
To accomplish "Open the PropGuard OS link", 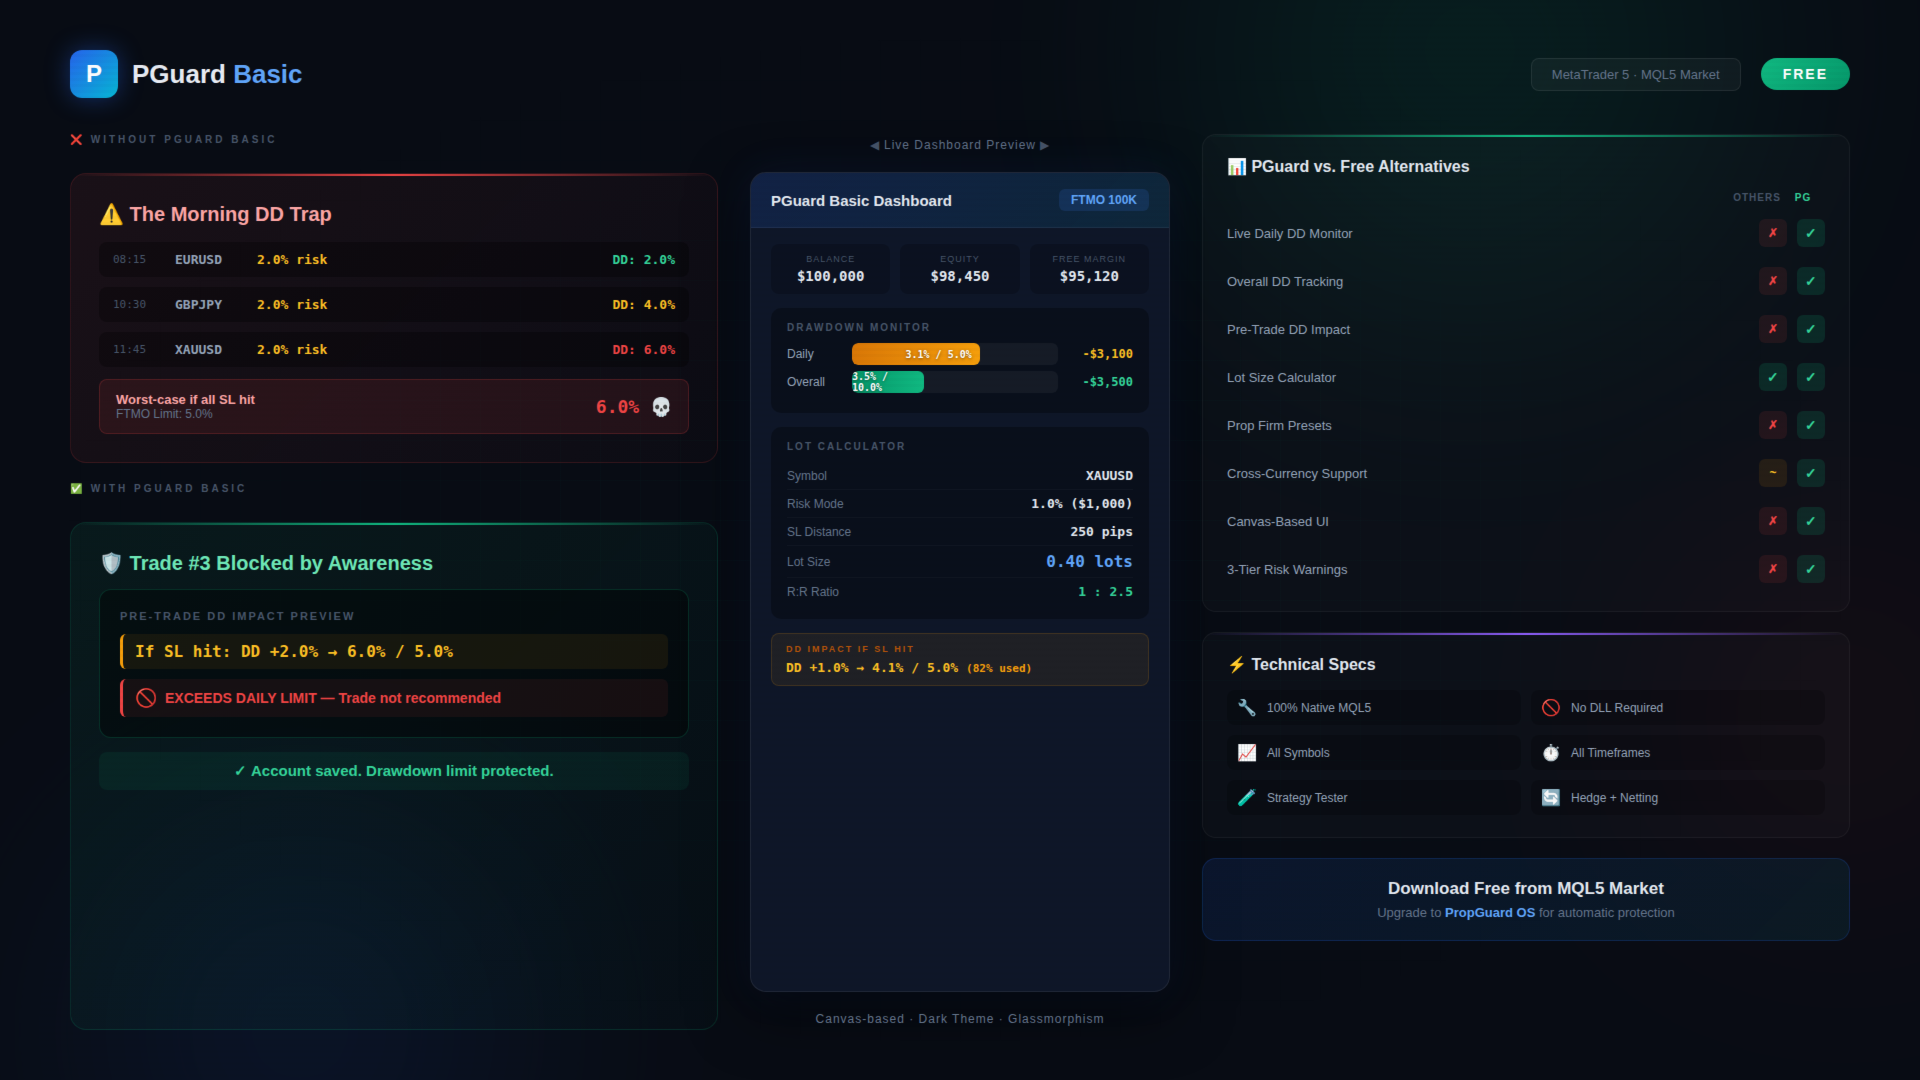I will [1489, 913].
